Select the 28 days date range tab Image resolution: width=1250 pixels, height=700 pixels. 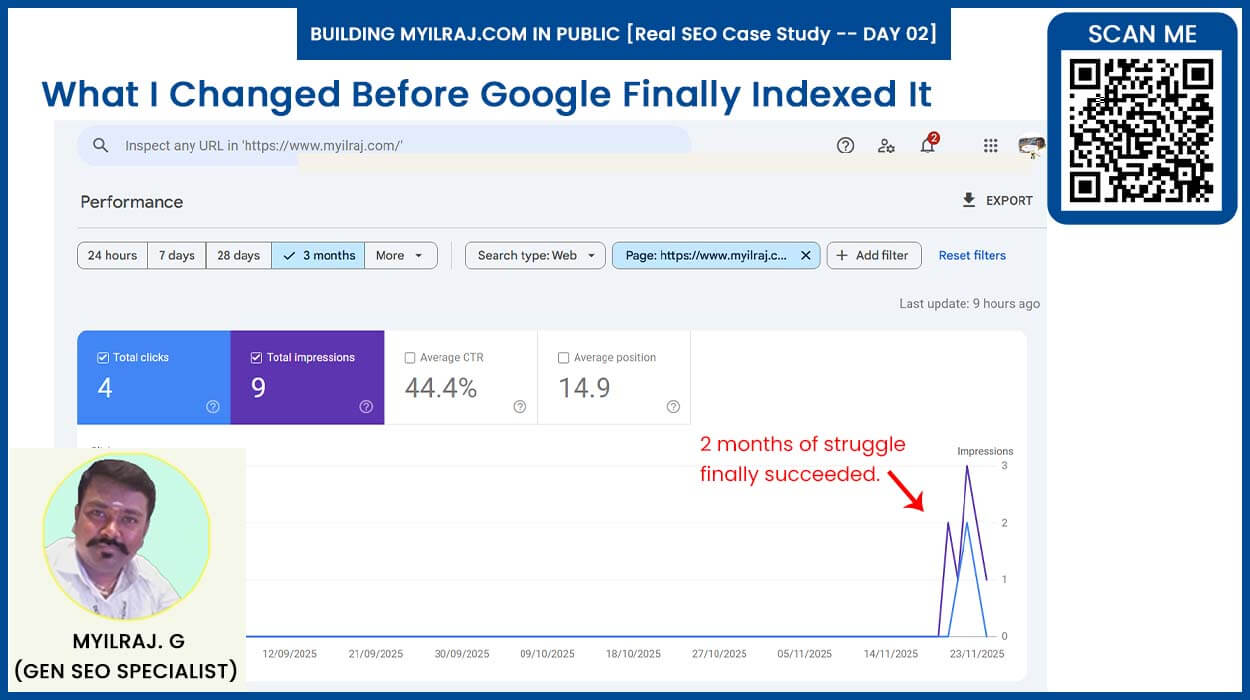tap(238, 255)
